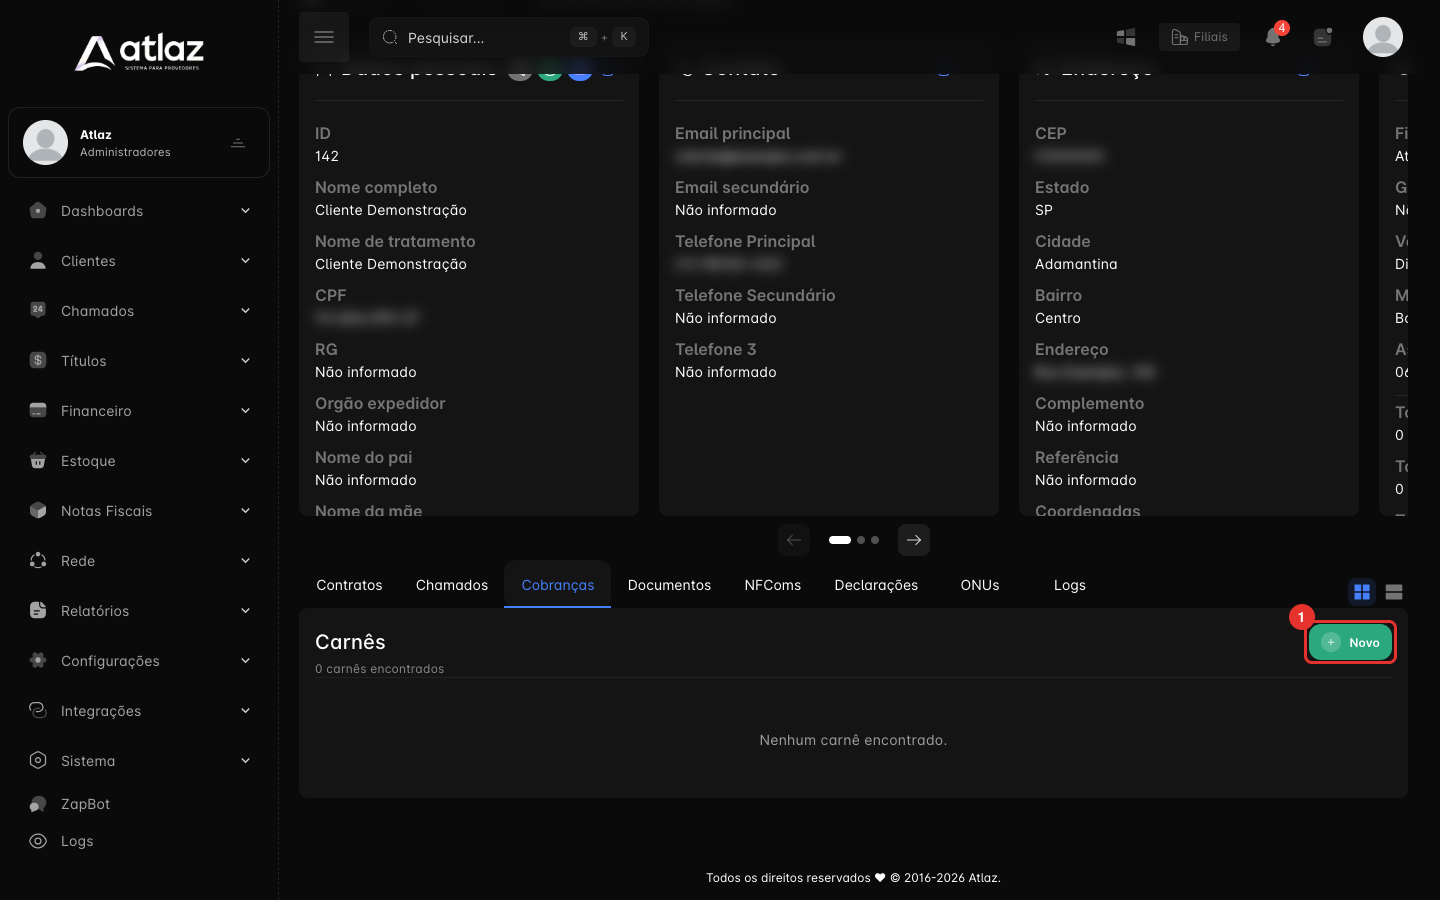Image resolution: width=1440 pixels, height=900 pixels.
Task: Click the Sistema sidebar icon
Action: click(38, 760)
